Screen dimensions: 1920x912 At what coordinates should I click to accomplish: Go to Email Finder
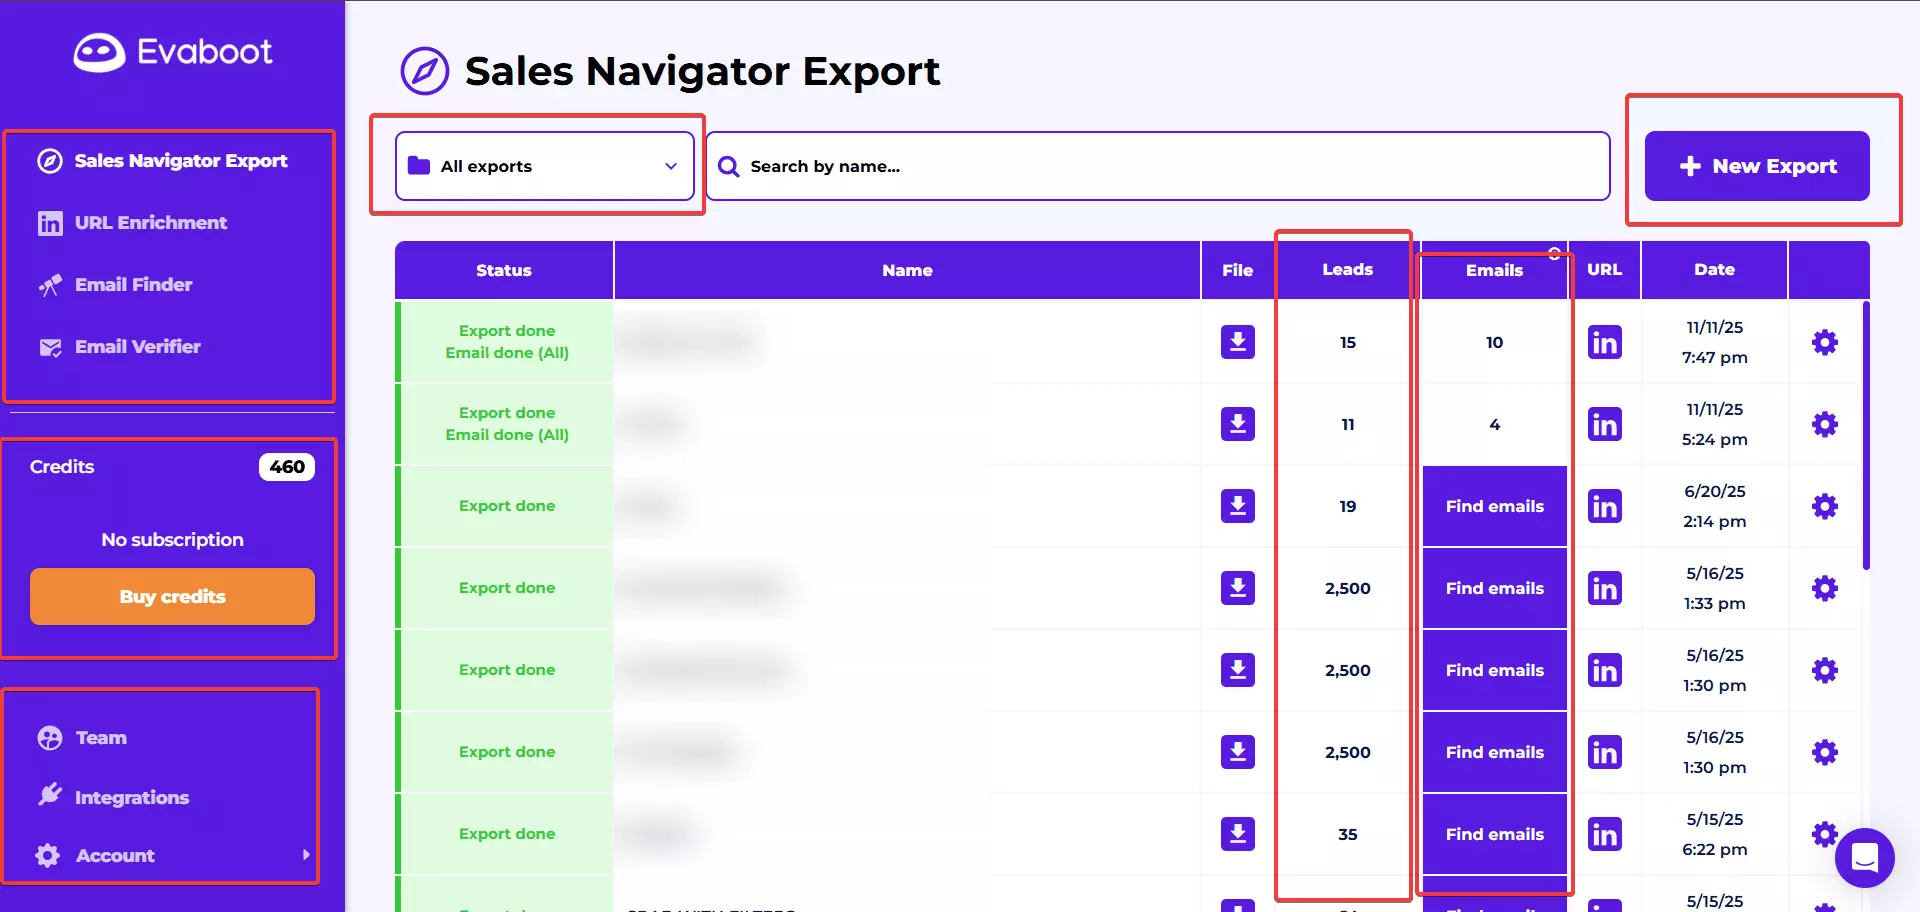133,285
